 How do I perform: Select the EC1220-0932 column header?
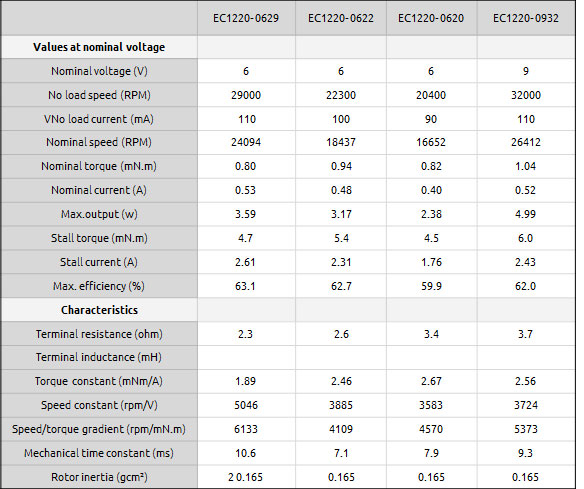point(526,18)
